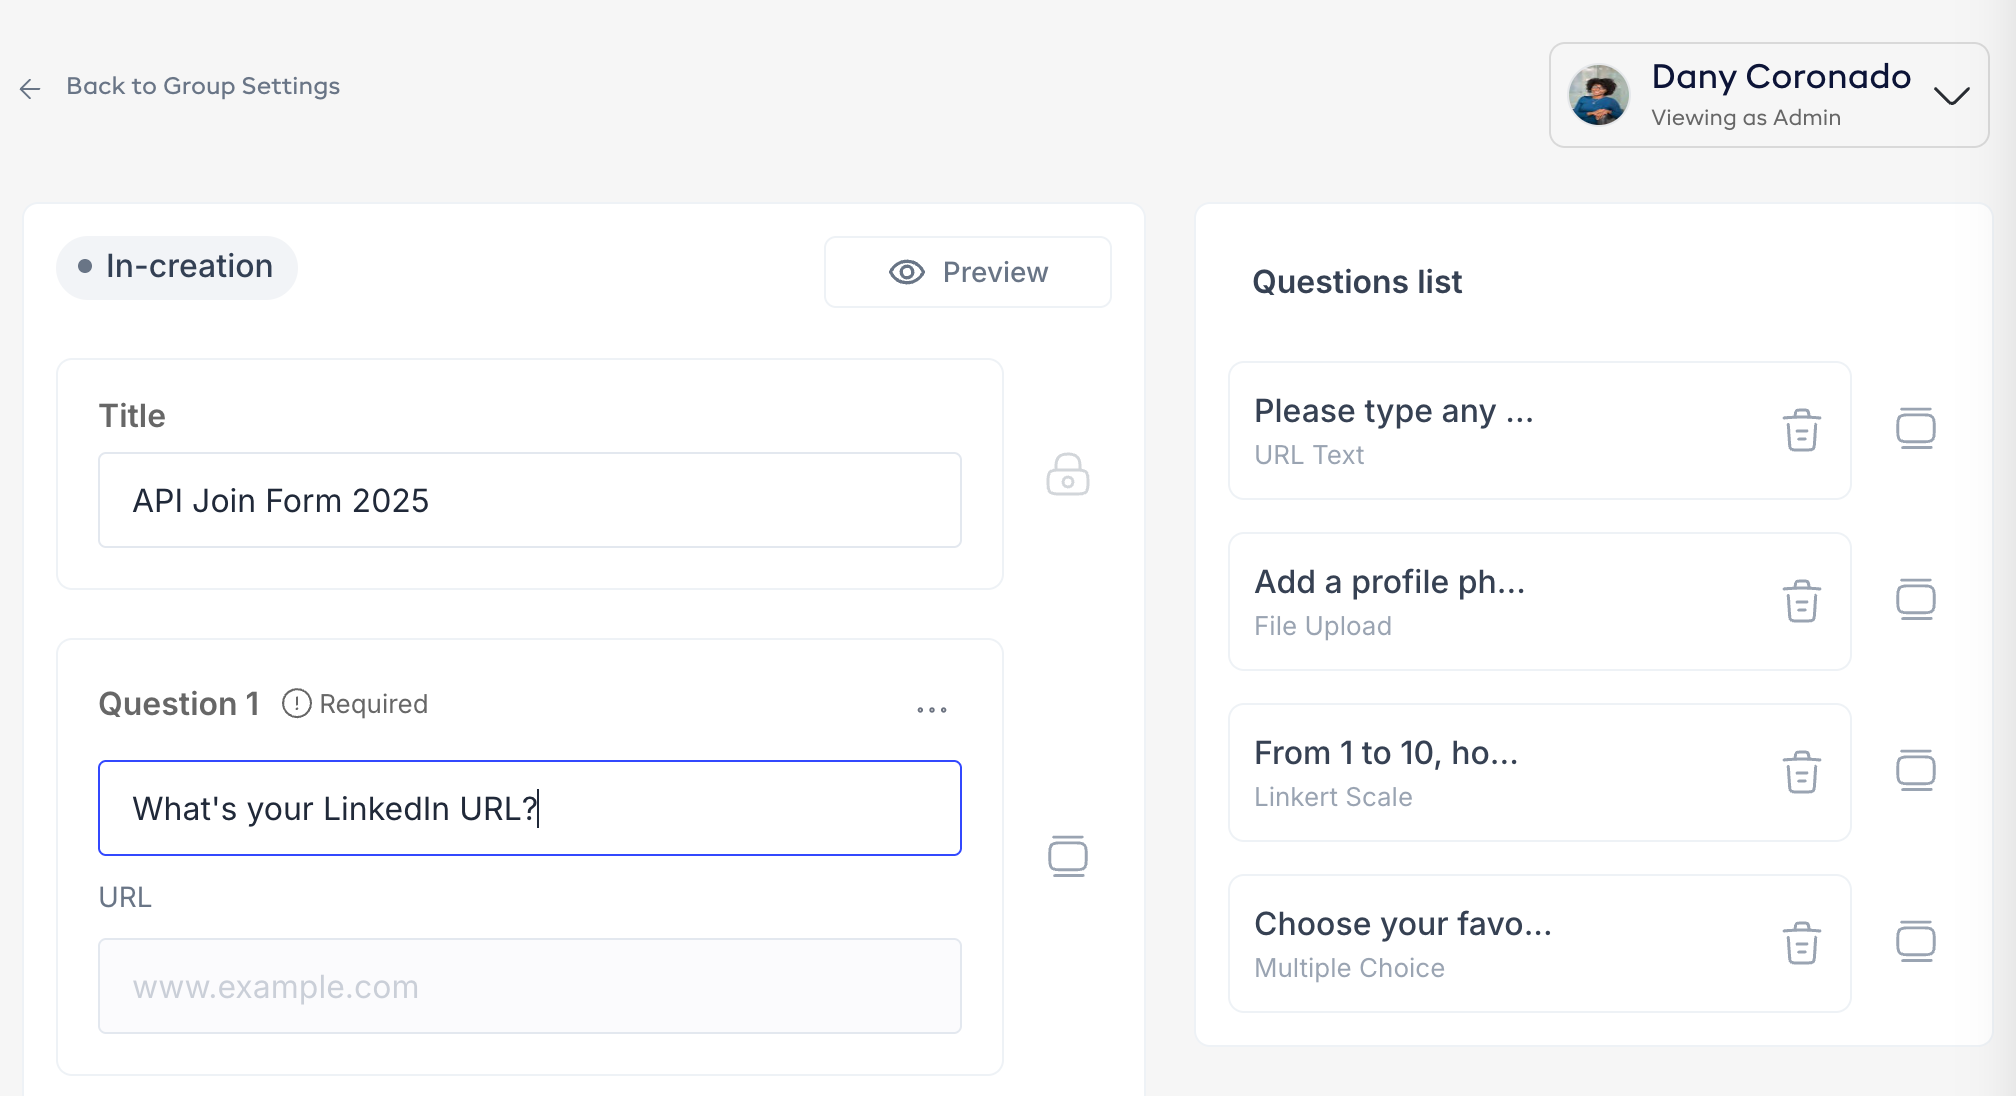The image size is (2016, 1096).
Task: Expand the Dany Coronado account dropdown
Action: 1951,96
